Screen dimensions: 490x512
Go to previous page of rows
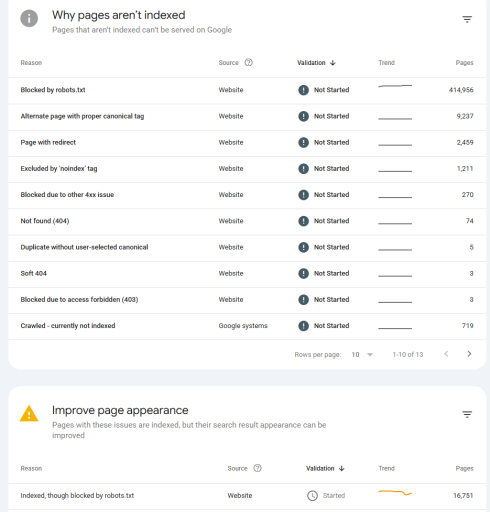(x=446, y=354)
